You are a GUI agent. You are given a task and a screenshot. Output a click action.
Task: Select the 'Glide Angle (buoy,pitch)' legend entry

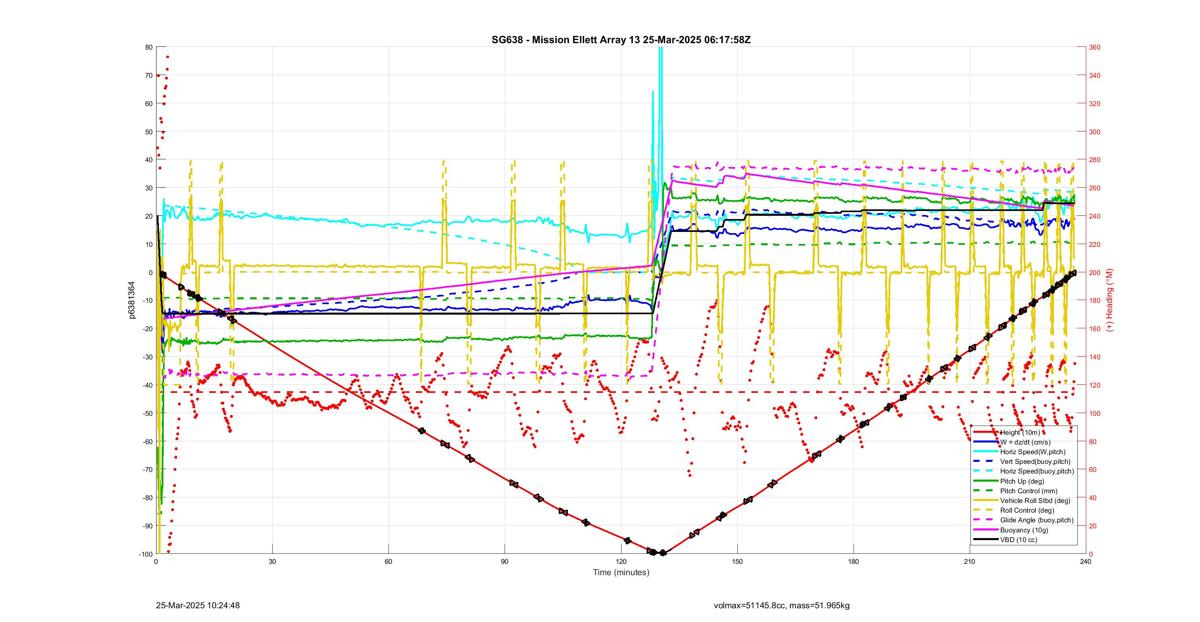[1023, 519]
